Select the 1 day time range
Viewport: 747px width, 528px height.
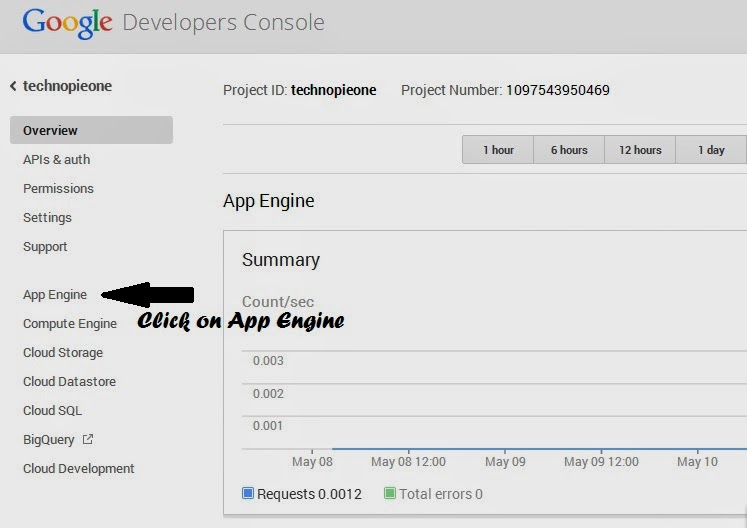711,150
